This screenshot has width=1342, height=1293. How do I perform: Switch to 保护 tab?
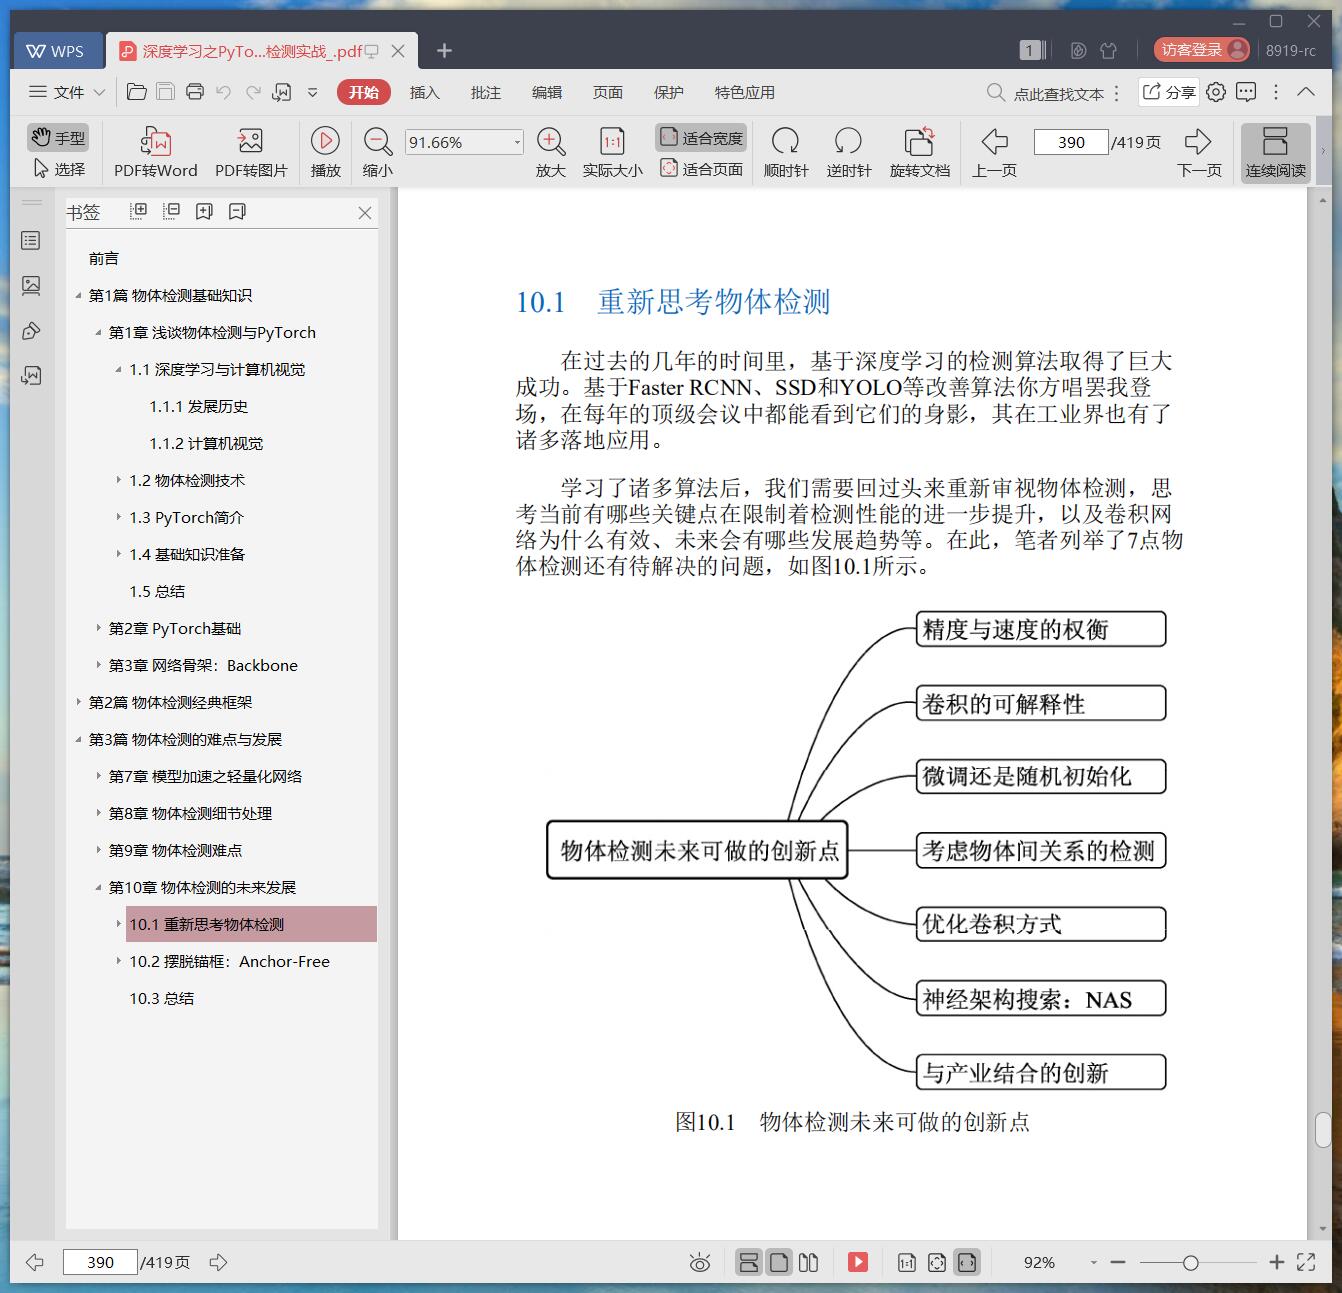[x=668, y=92]
